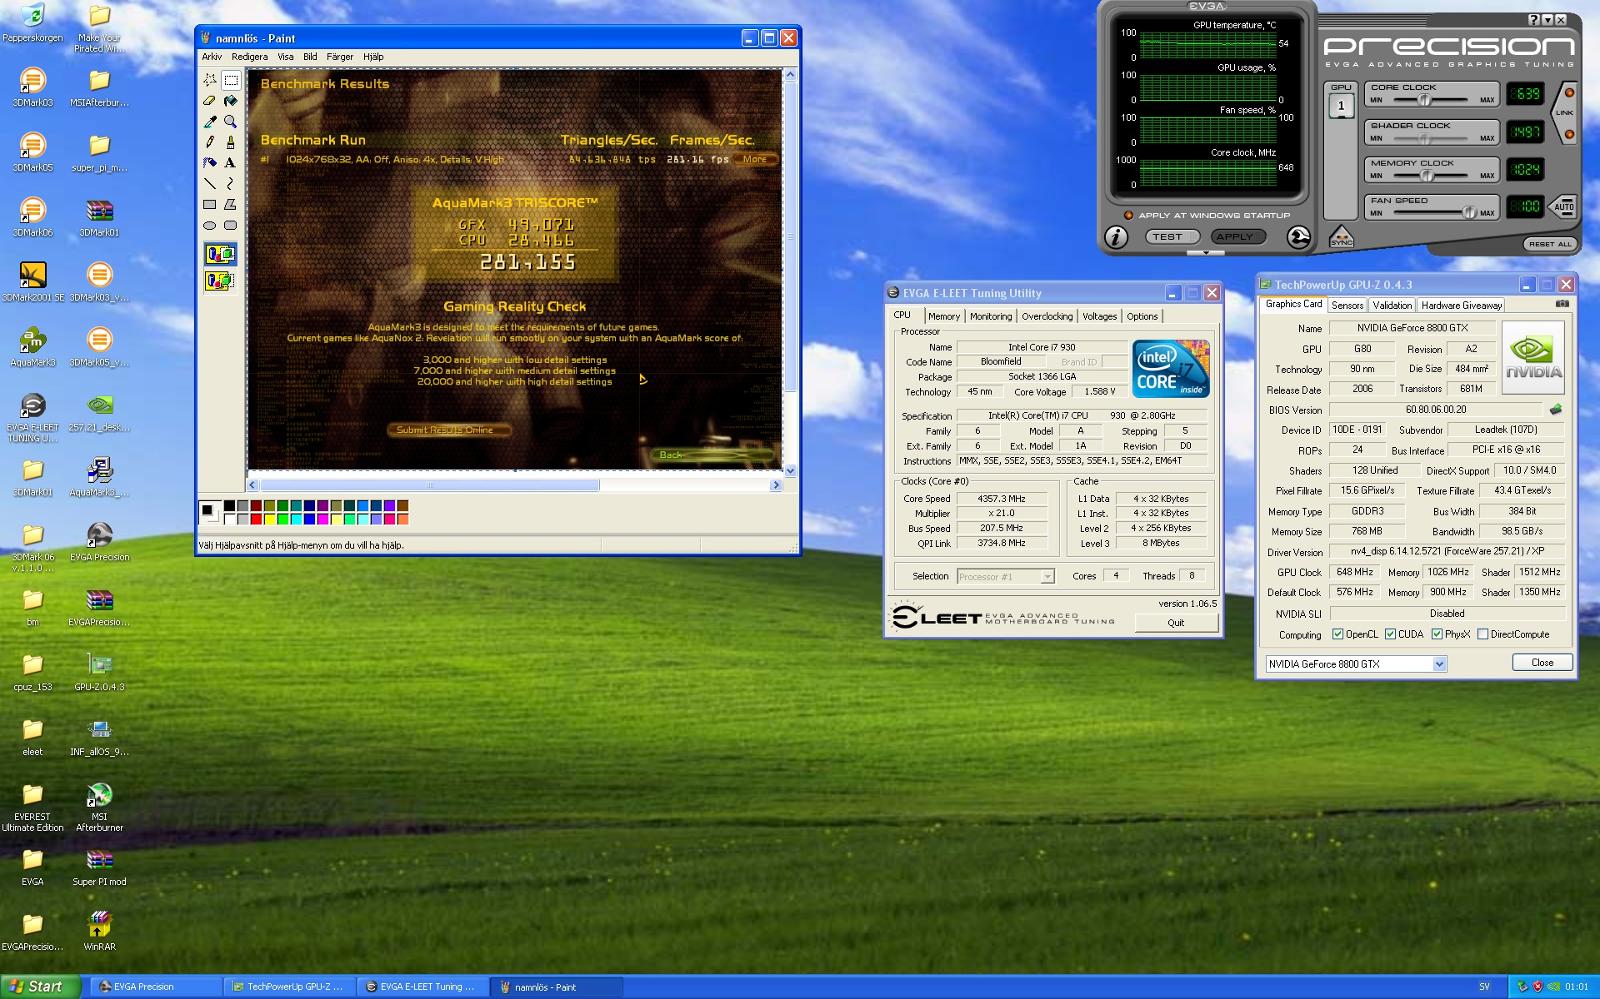
Task: Toggle the LINK clocks control in Precision
Action: point(1565,112)
